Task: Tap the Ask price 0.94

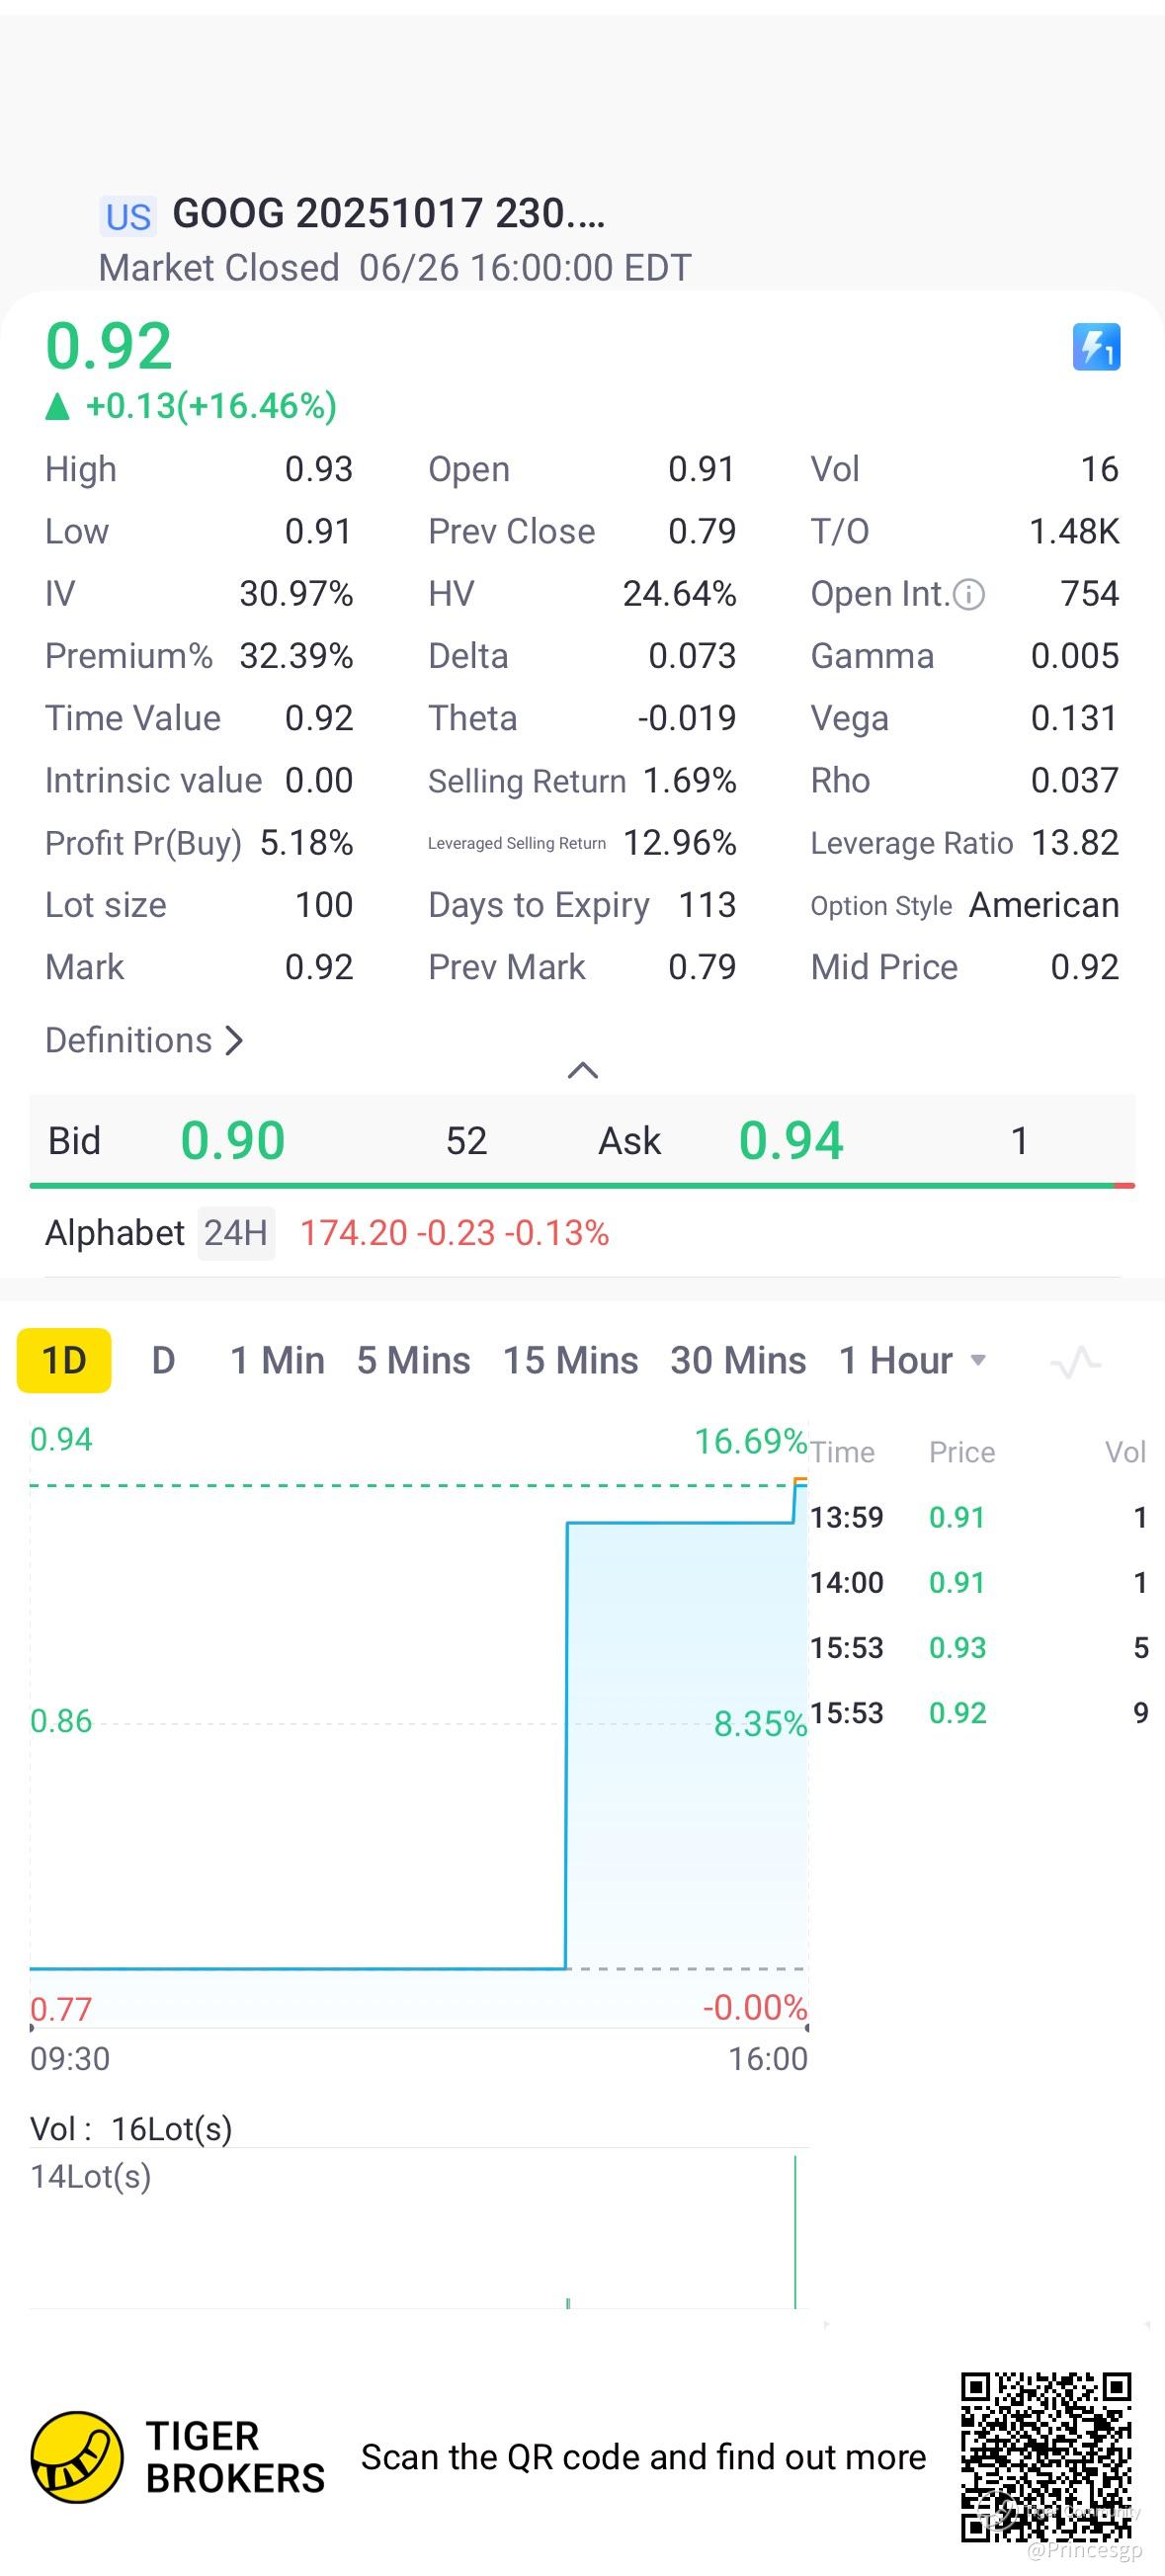Action: 791,1141
